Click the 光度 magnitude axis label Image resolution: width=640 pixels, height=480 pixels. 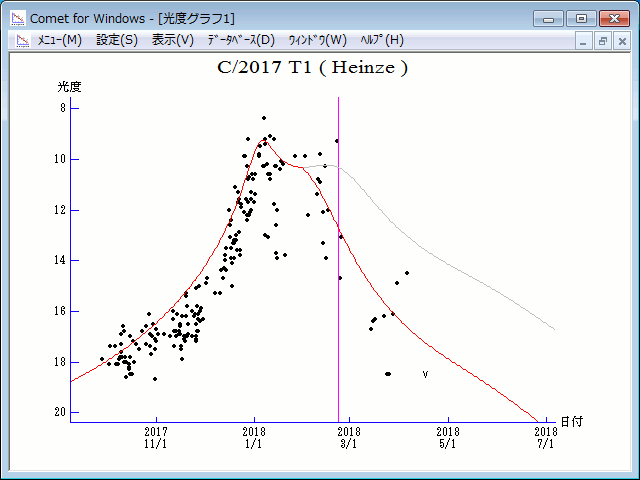pyautogui.click(x=69, y=87)
